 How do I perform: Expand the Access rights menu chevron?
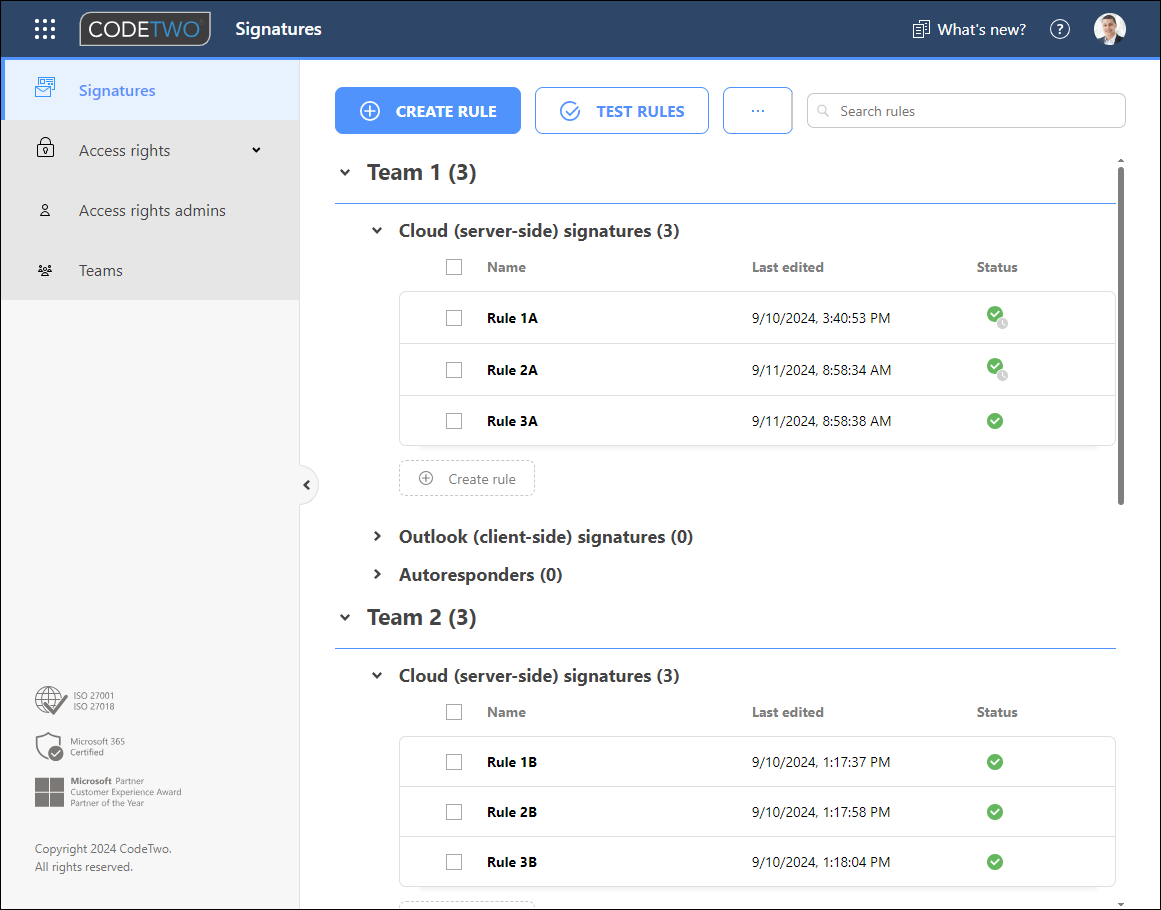point(256,150)
